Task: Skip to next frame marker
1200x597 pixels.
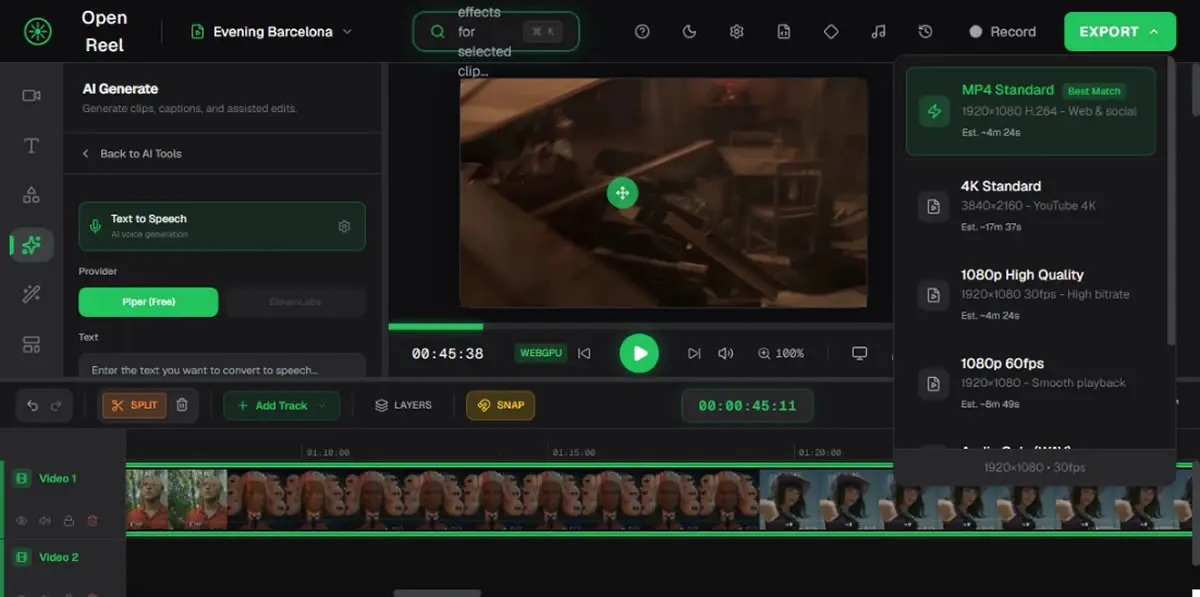Action: (694, 353)
